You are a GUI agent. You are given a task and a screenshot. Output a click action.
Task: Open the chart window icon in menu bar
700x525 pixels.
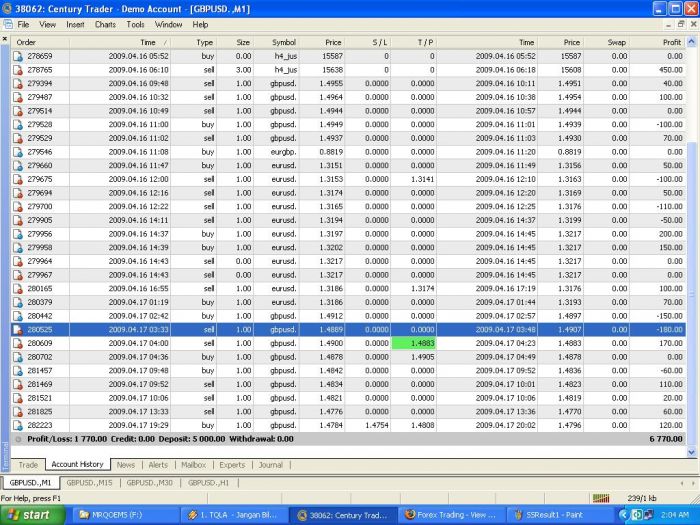coord(7,24)
